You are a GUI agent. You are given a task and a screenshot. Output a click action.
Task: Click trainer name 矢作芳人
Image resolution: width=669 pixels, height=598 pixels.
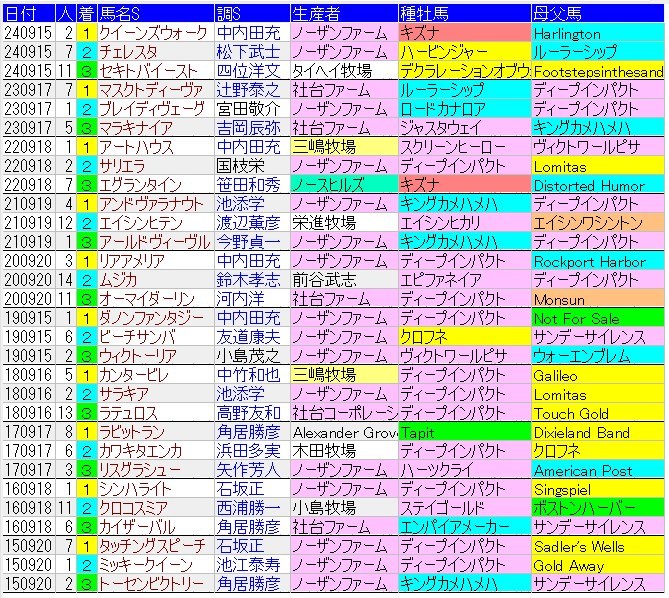pyautogui.click(x=251, y=471)
